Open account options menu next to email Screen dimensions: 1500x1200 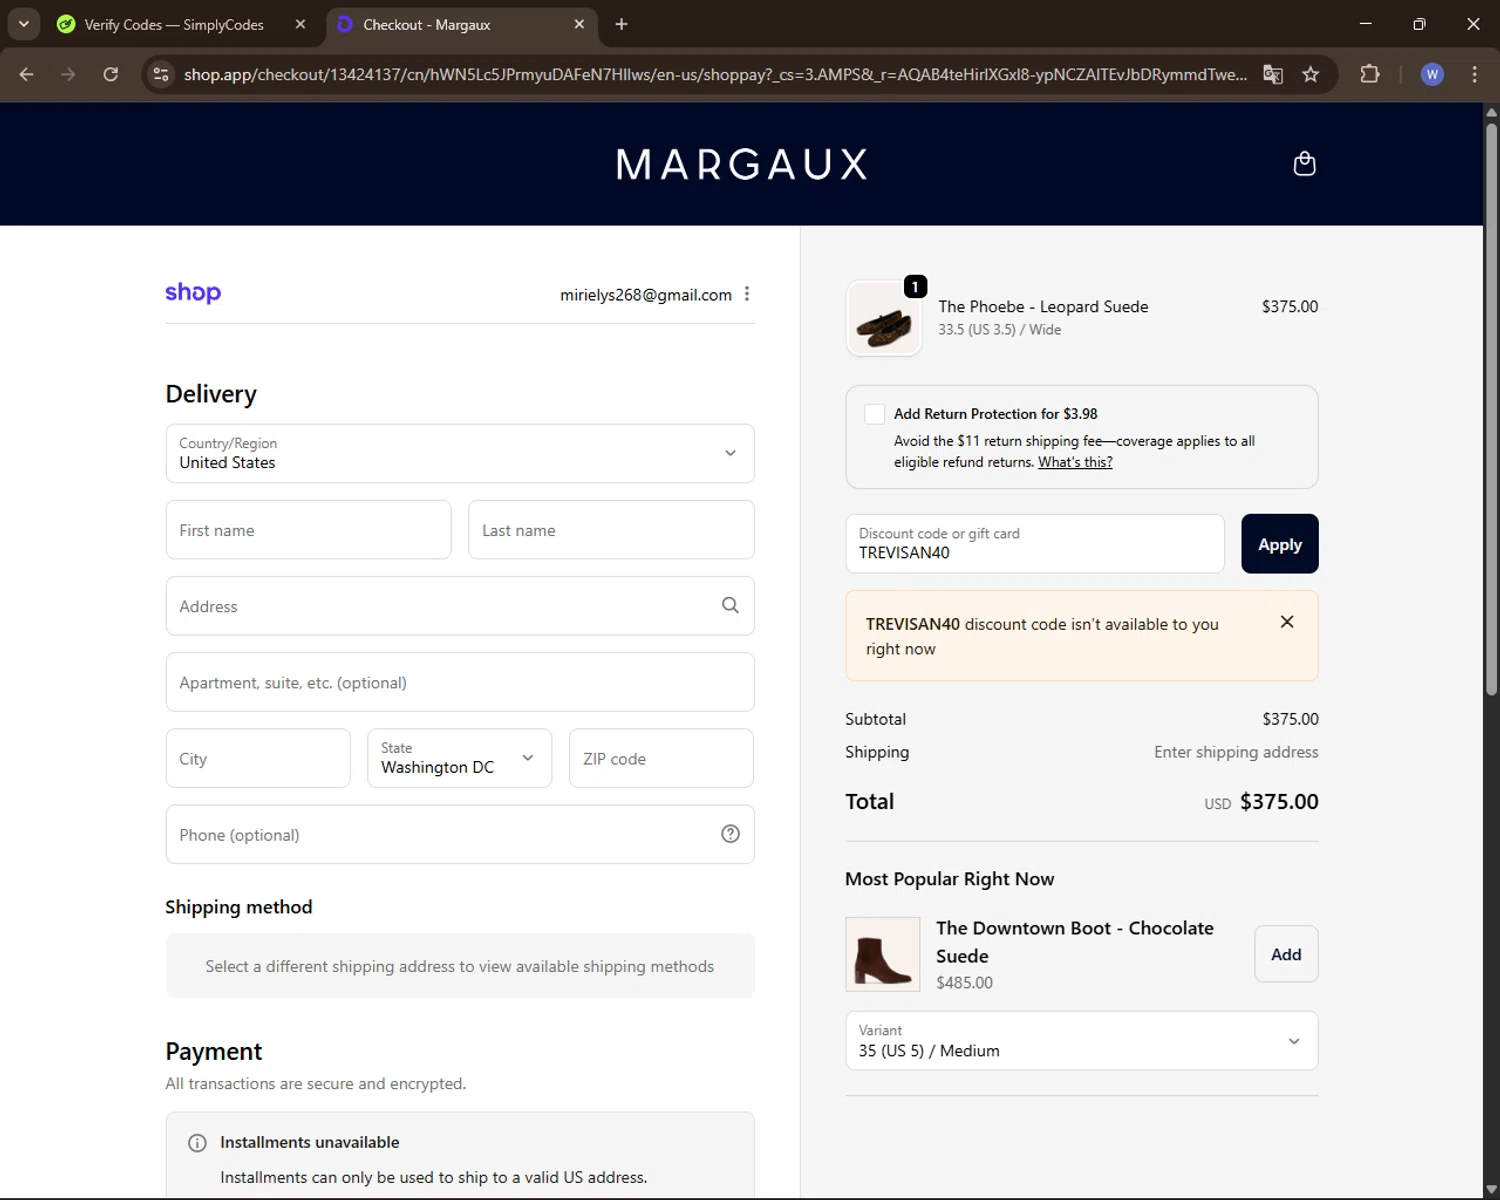[x=747, y=294]
